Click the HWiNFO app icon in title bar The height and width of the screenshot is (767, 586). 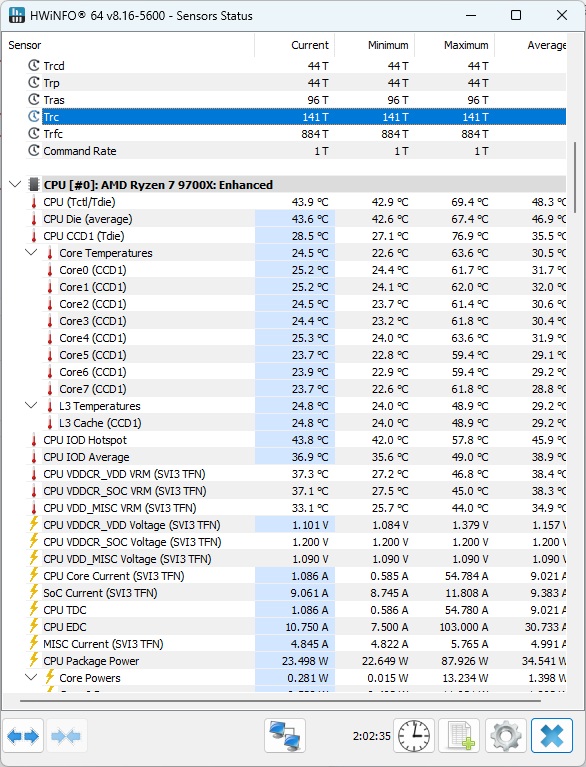(17, 15)
